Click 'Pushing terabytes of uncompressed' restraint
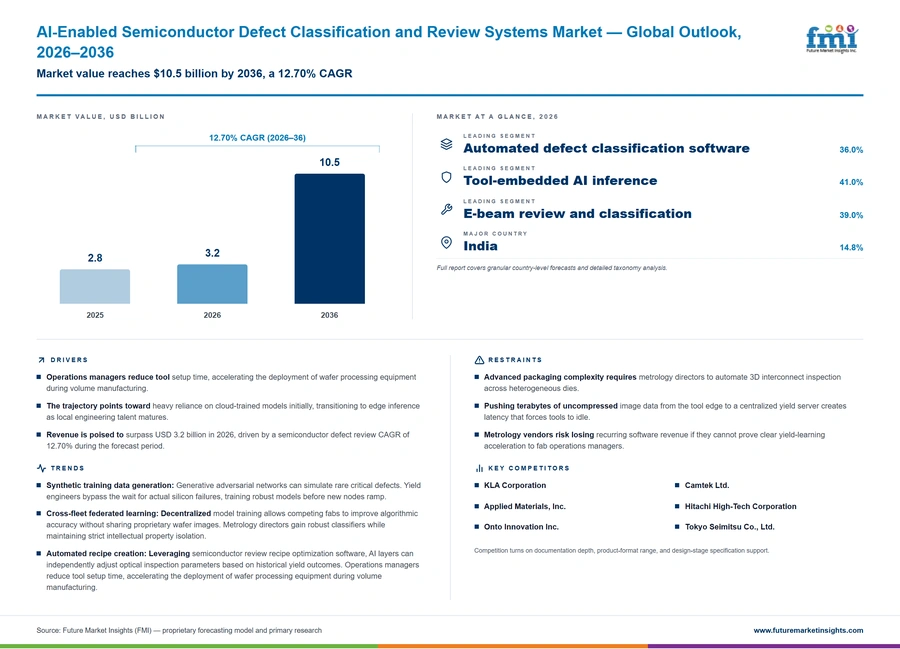900x649 pixels. click(550, 406)
